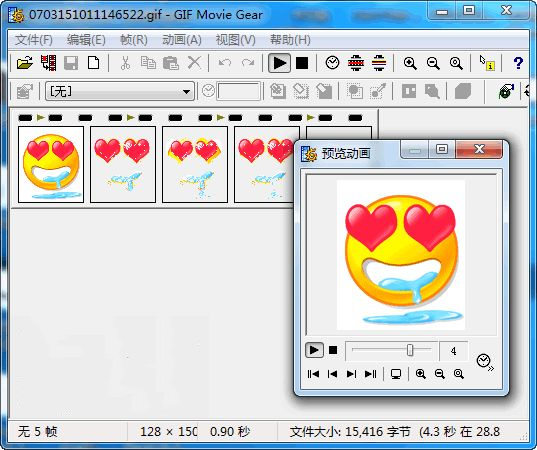
Task: Zoom out using the main toolbar magnifier
Action: click(x=433, y=63)
